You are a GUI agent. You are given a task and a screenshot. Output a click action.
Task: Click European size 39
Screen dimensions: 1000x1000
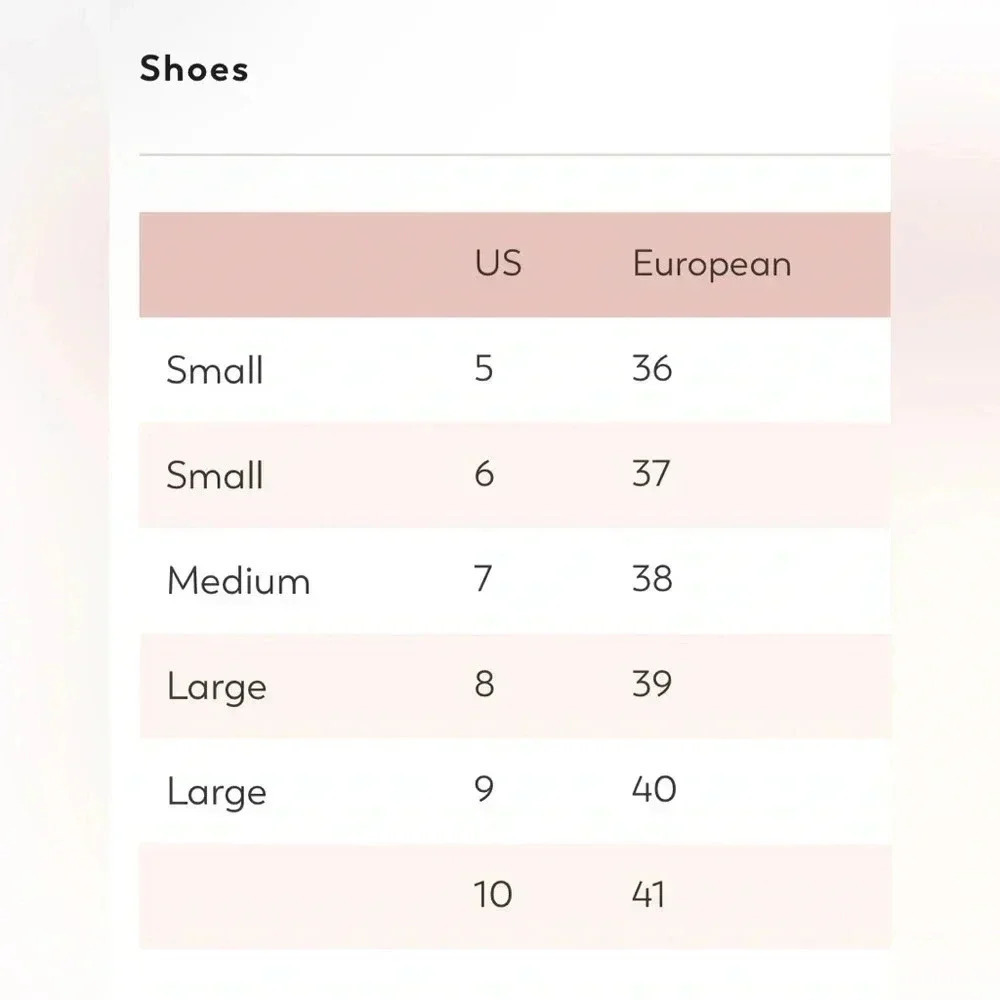(652, 684)
